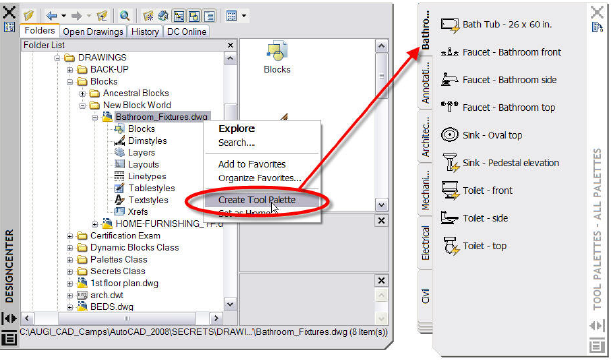The width and height of the screenshot is (612, 360).
Task: Switch to the Open Drawings tab
Action: click(93, 32)
